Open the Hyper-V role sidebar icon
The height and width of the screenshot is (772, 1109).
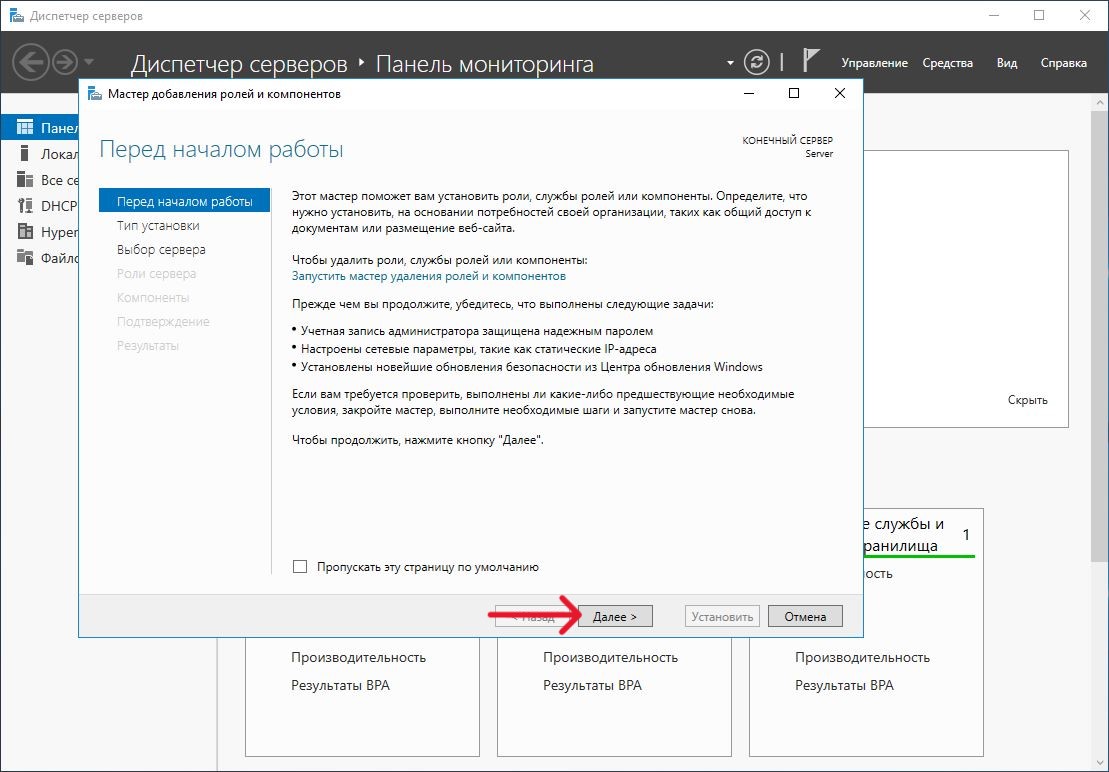click(x=25, y=232)
